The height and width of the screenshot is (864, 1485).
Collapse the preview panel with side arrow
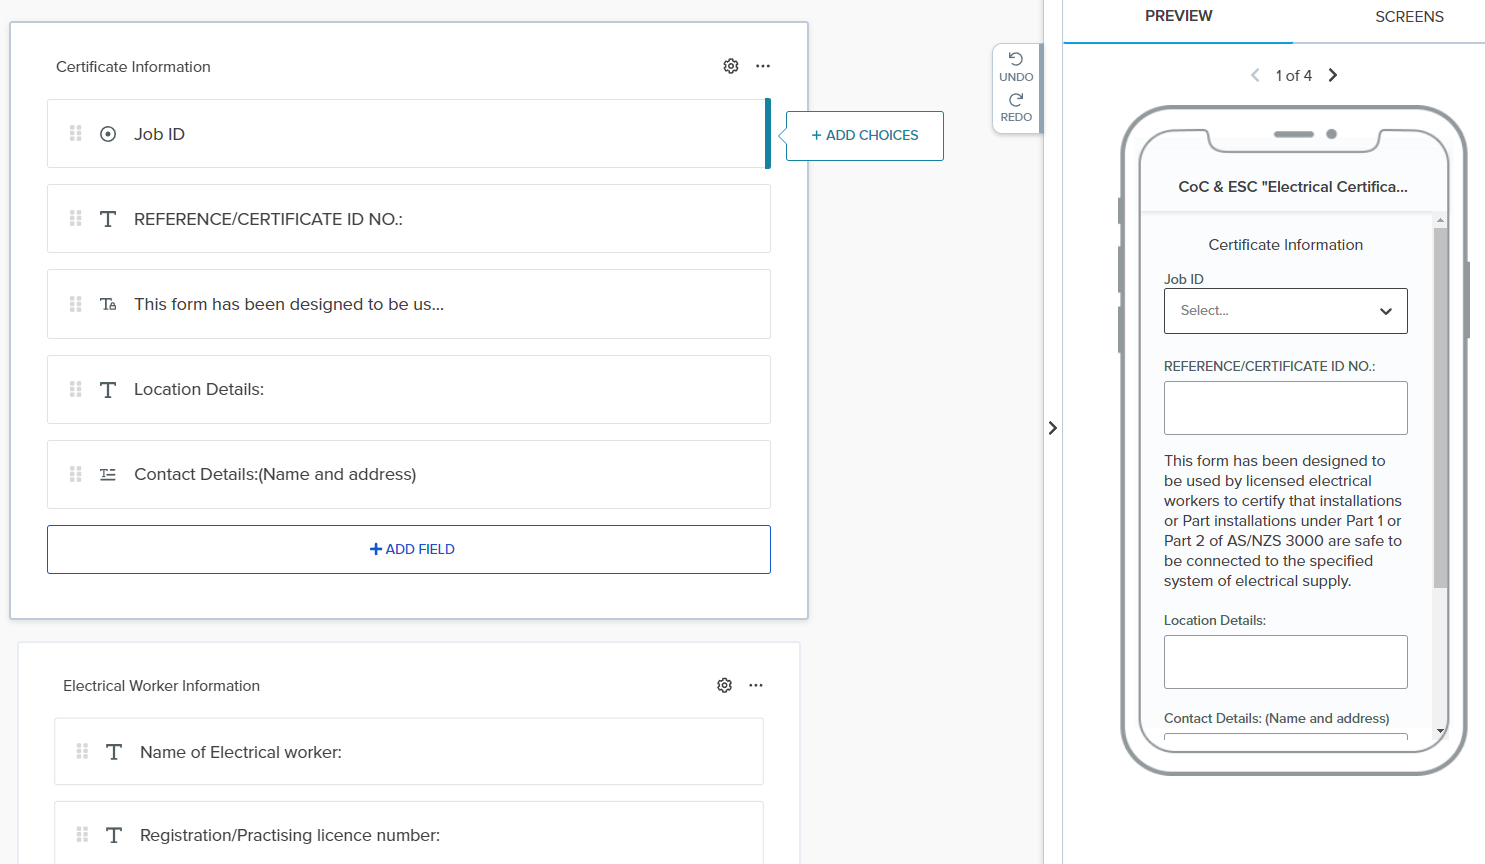pos(1052,428)
